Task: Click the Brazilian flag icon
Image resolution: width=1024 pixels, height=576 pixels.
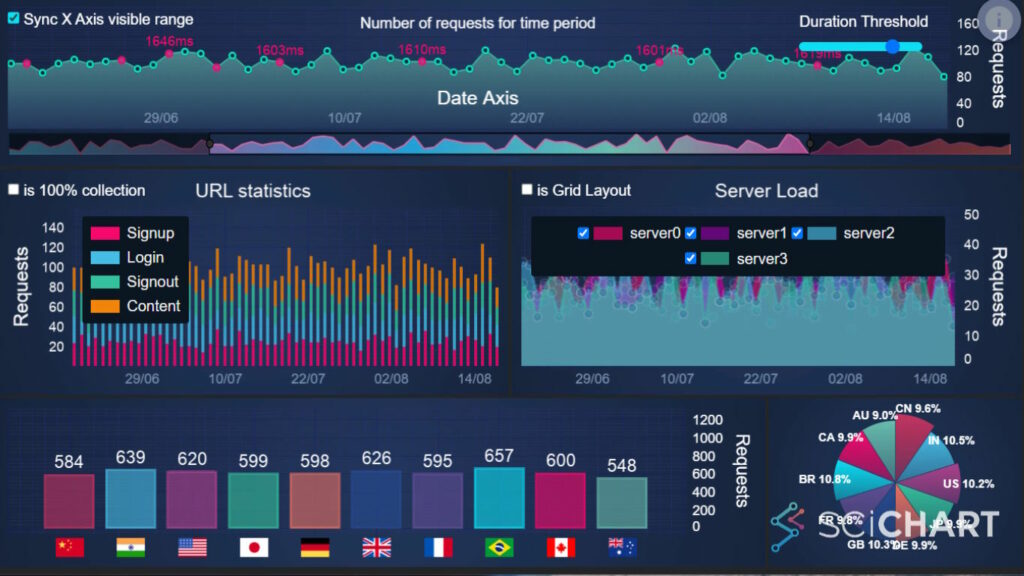Action: click(x=499, y=547)
